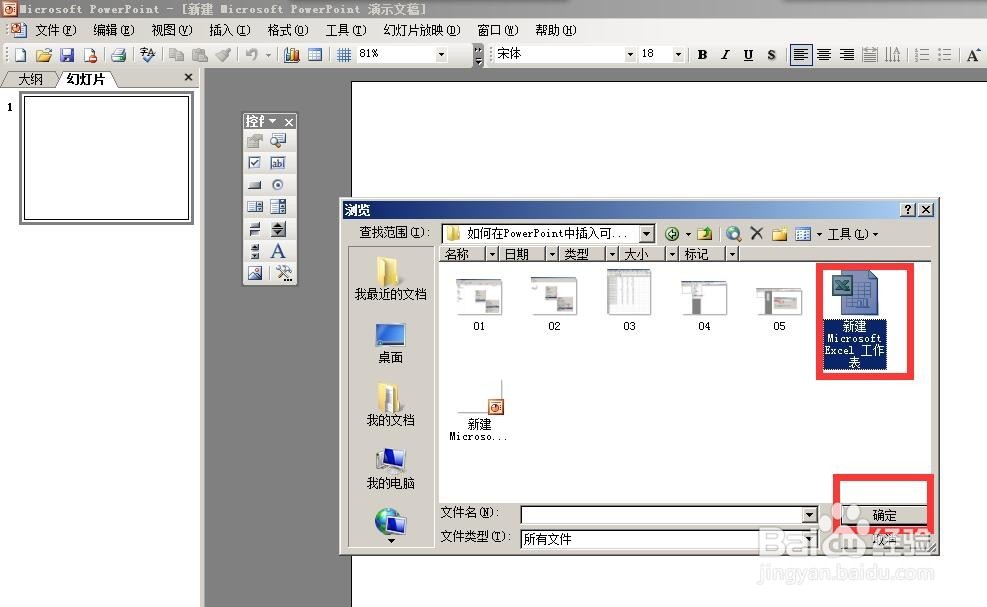The image size is (987, 607).
Task: Go to 我的文档 My Documents
Action: click(390, 406)
